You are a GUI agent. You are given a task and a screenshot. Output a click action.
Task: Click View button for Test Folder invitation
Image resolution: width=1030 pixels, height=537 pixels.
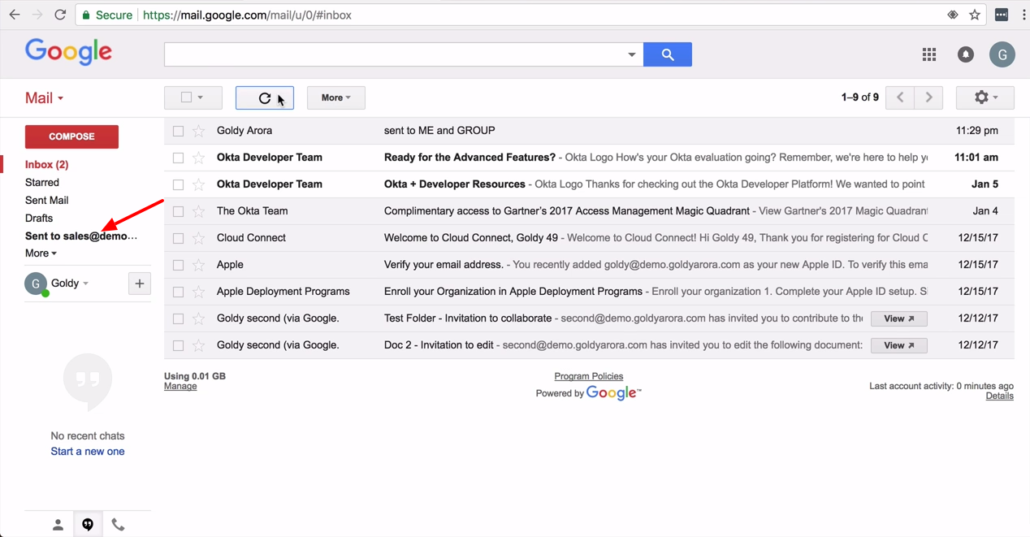[899, 319]
